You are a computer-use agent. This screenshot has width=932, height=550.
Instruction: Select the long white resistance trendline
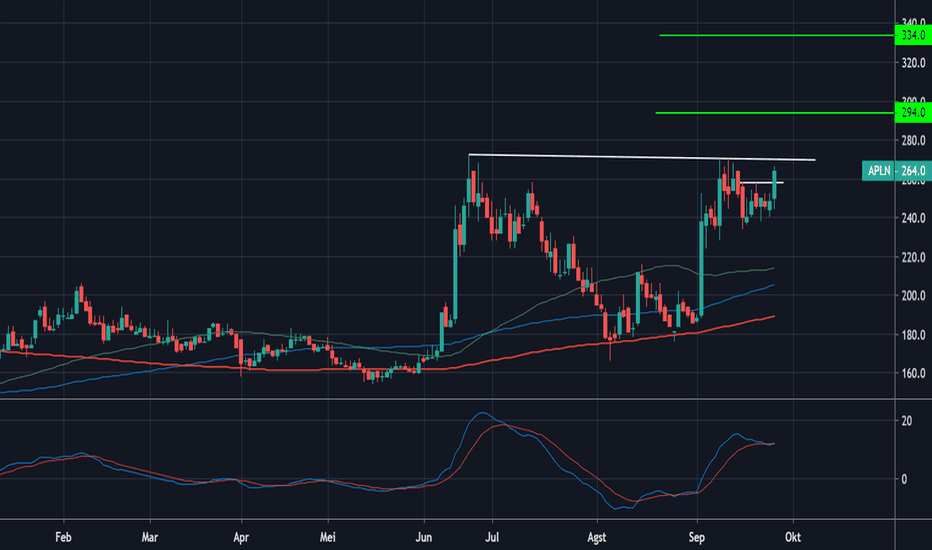[642, 157]
